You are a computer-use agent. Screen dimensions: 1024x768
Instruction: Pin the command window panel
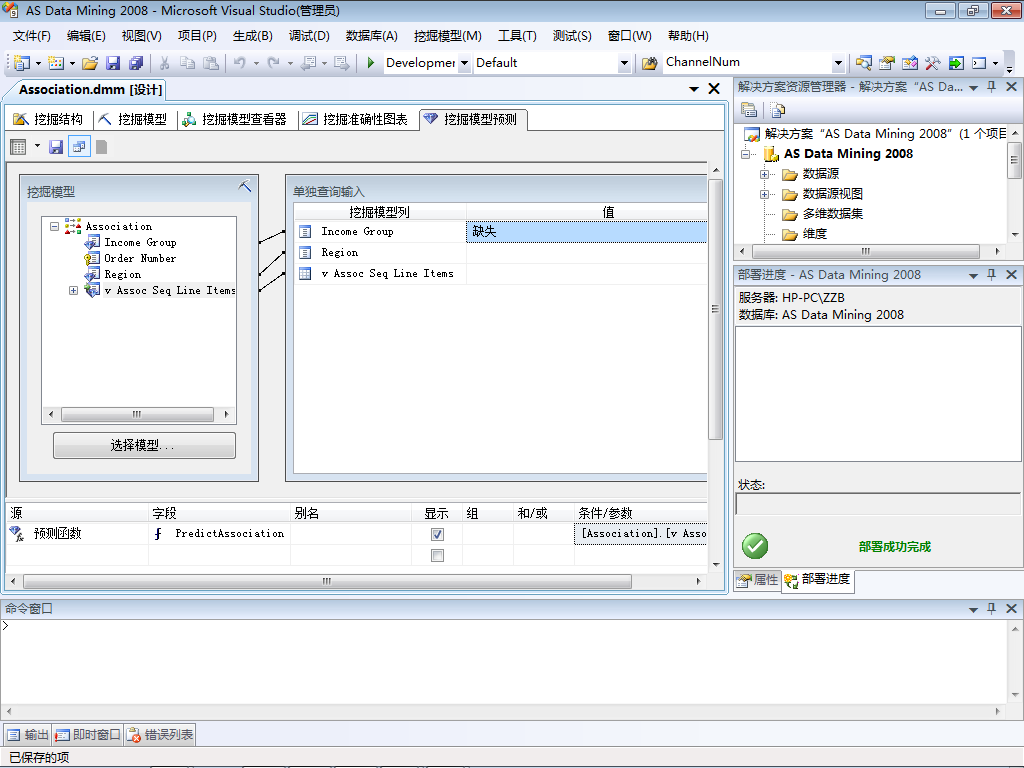pos(991,609)
